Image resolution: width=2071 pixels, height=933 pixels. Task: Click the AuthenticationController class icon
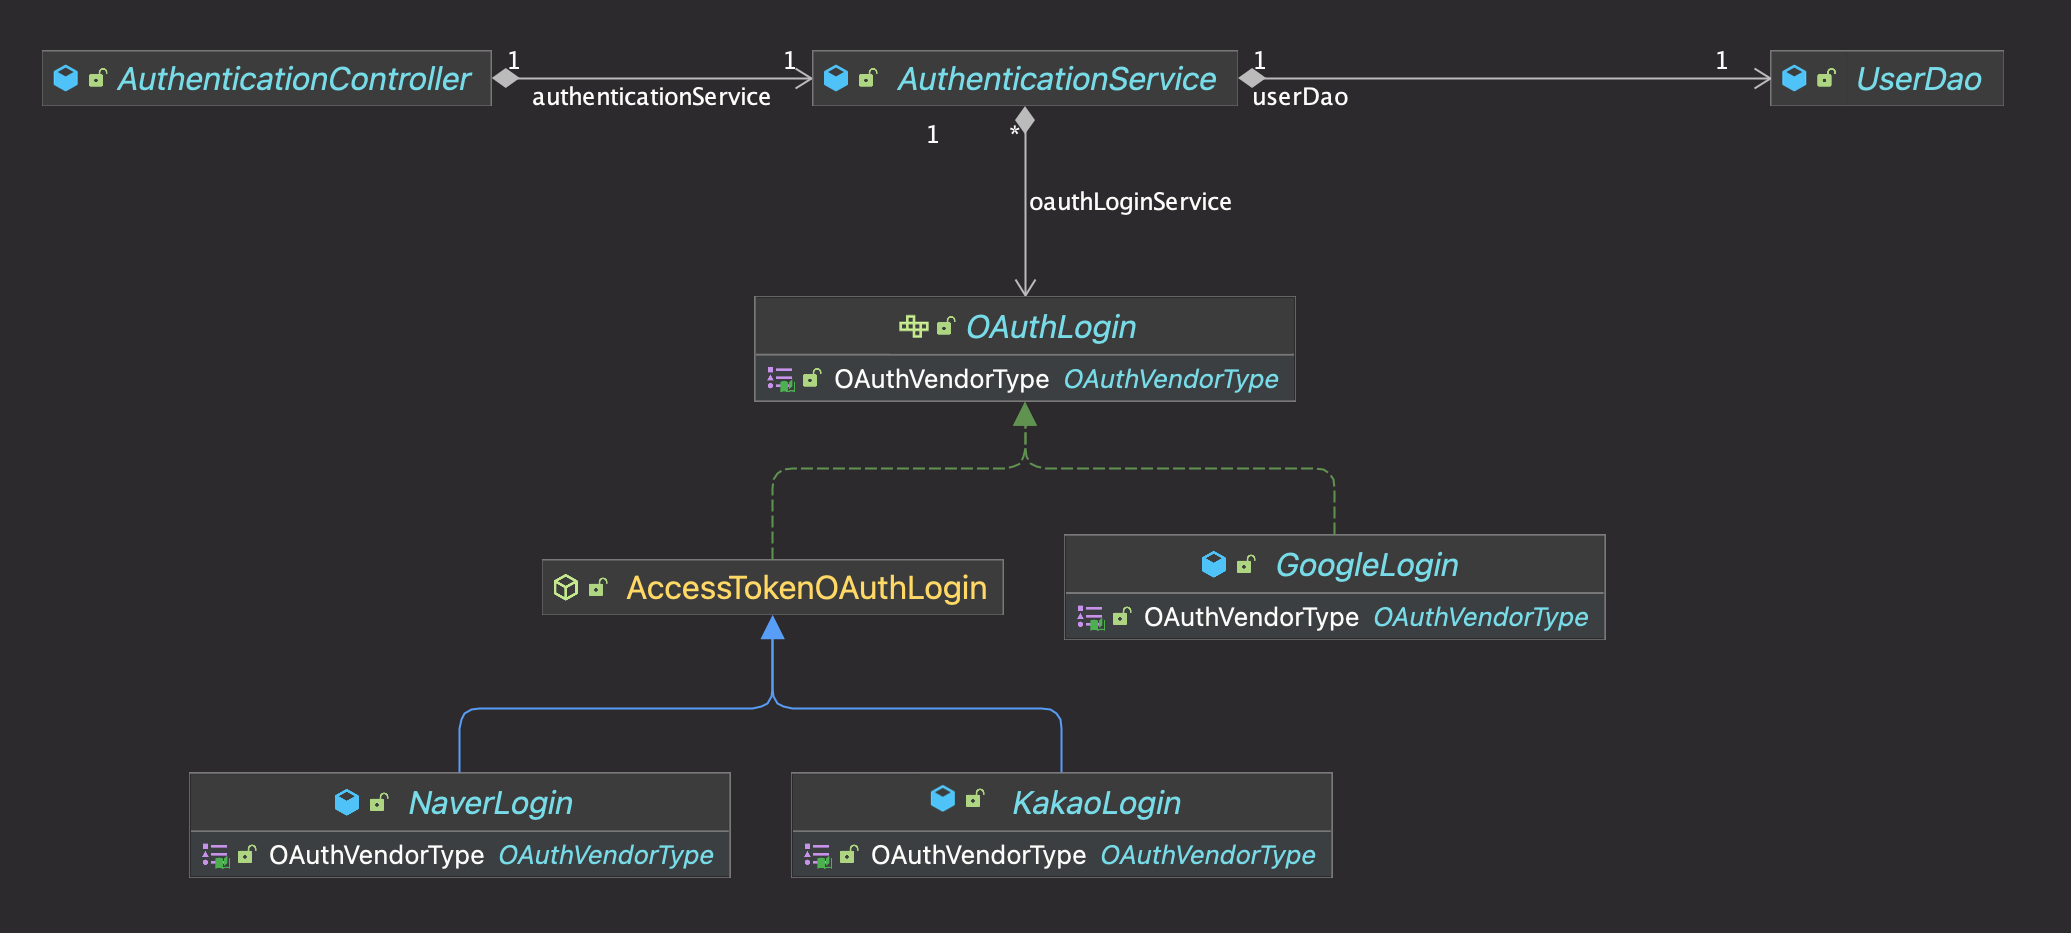click(66, 78)
